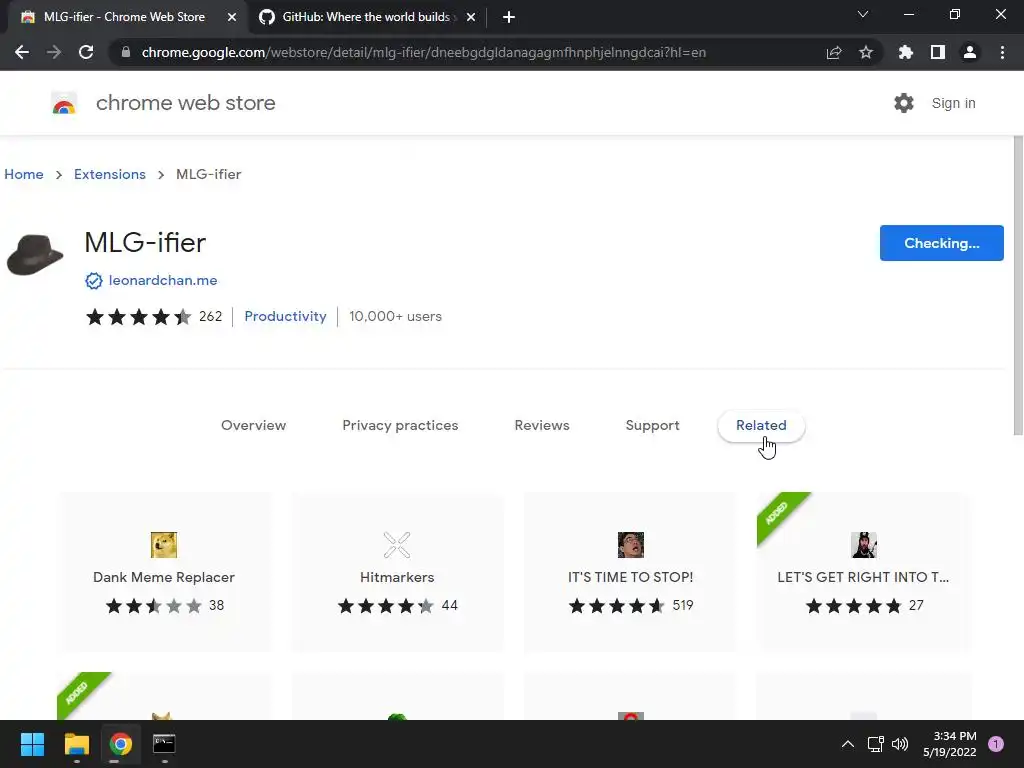Click the padlock site info icon
Screen dimensions: 1024x768
pyautogui.click(x=126, y=52)
